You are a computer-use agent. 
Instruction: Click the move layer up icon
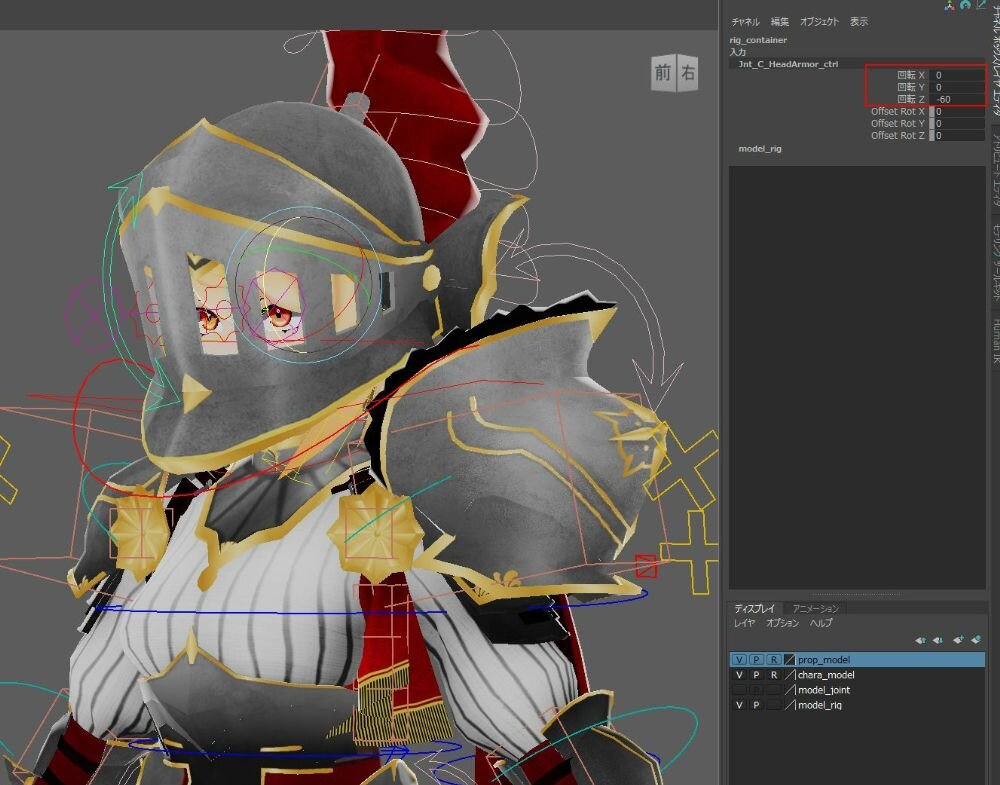click(920, 640)
